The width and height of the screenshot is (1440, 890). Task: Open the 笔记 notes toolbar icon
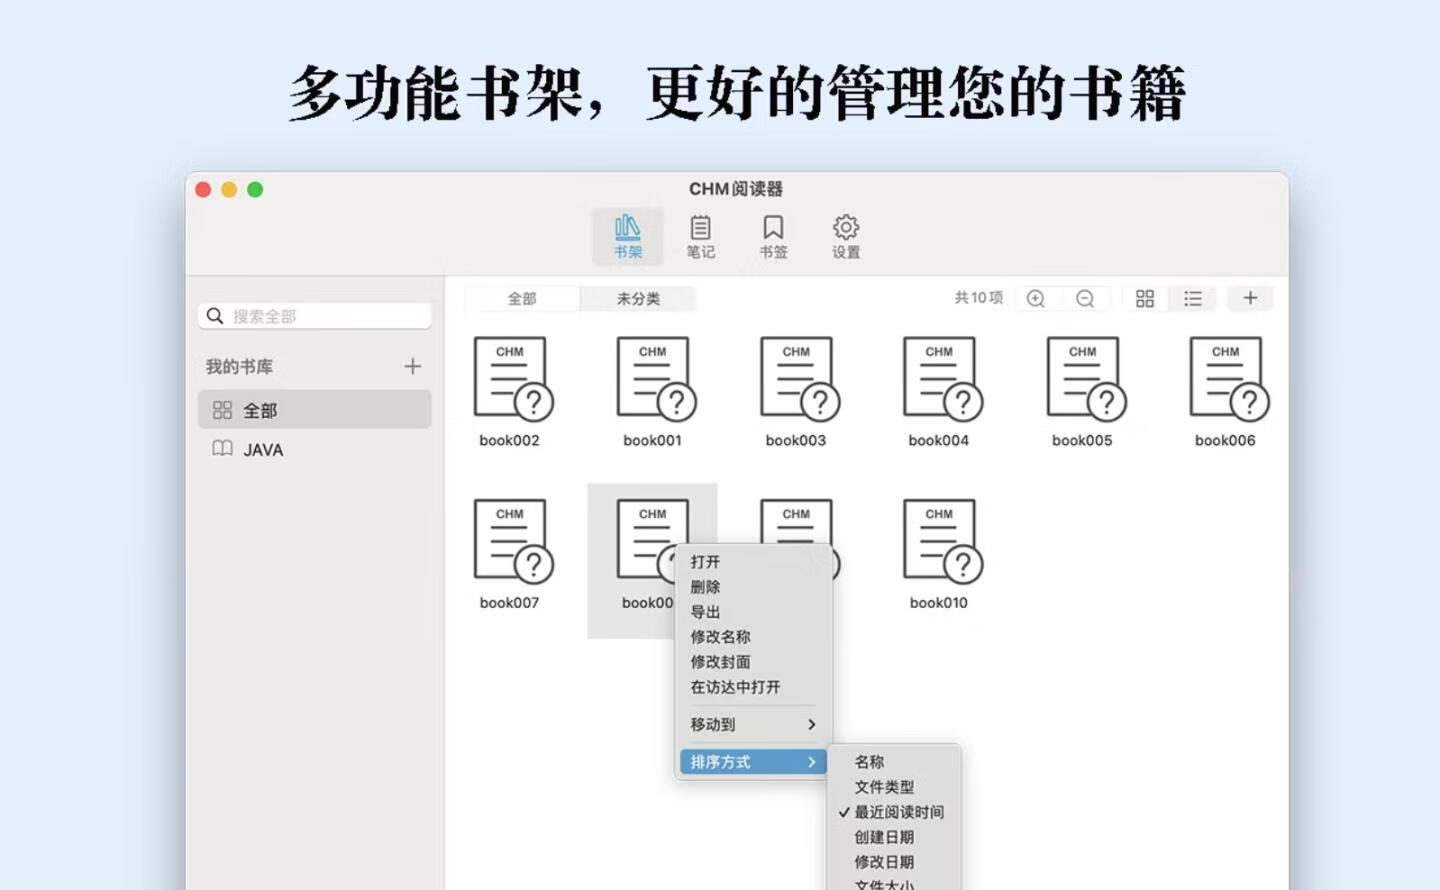700,236
